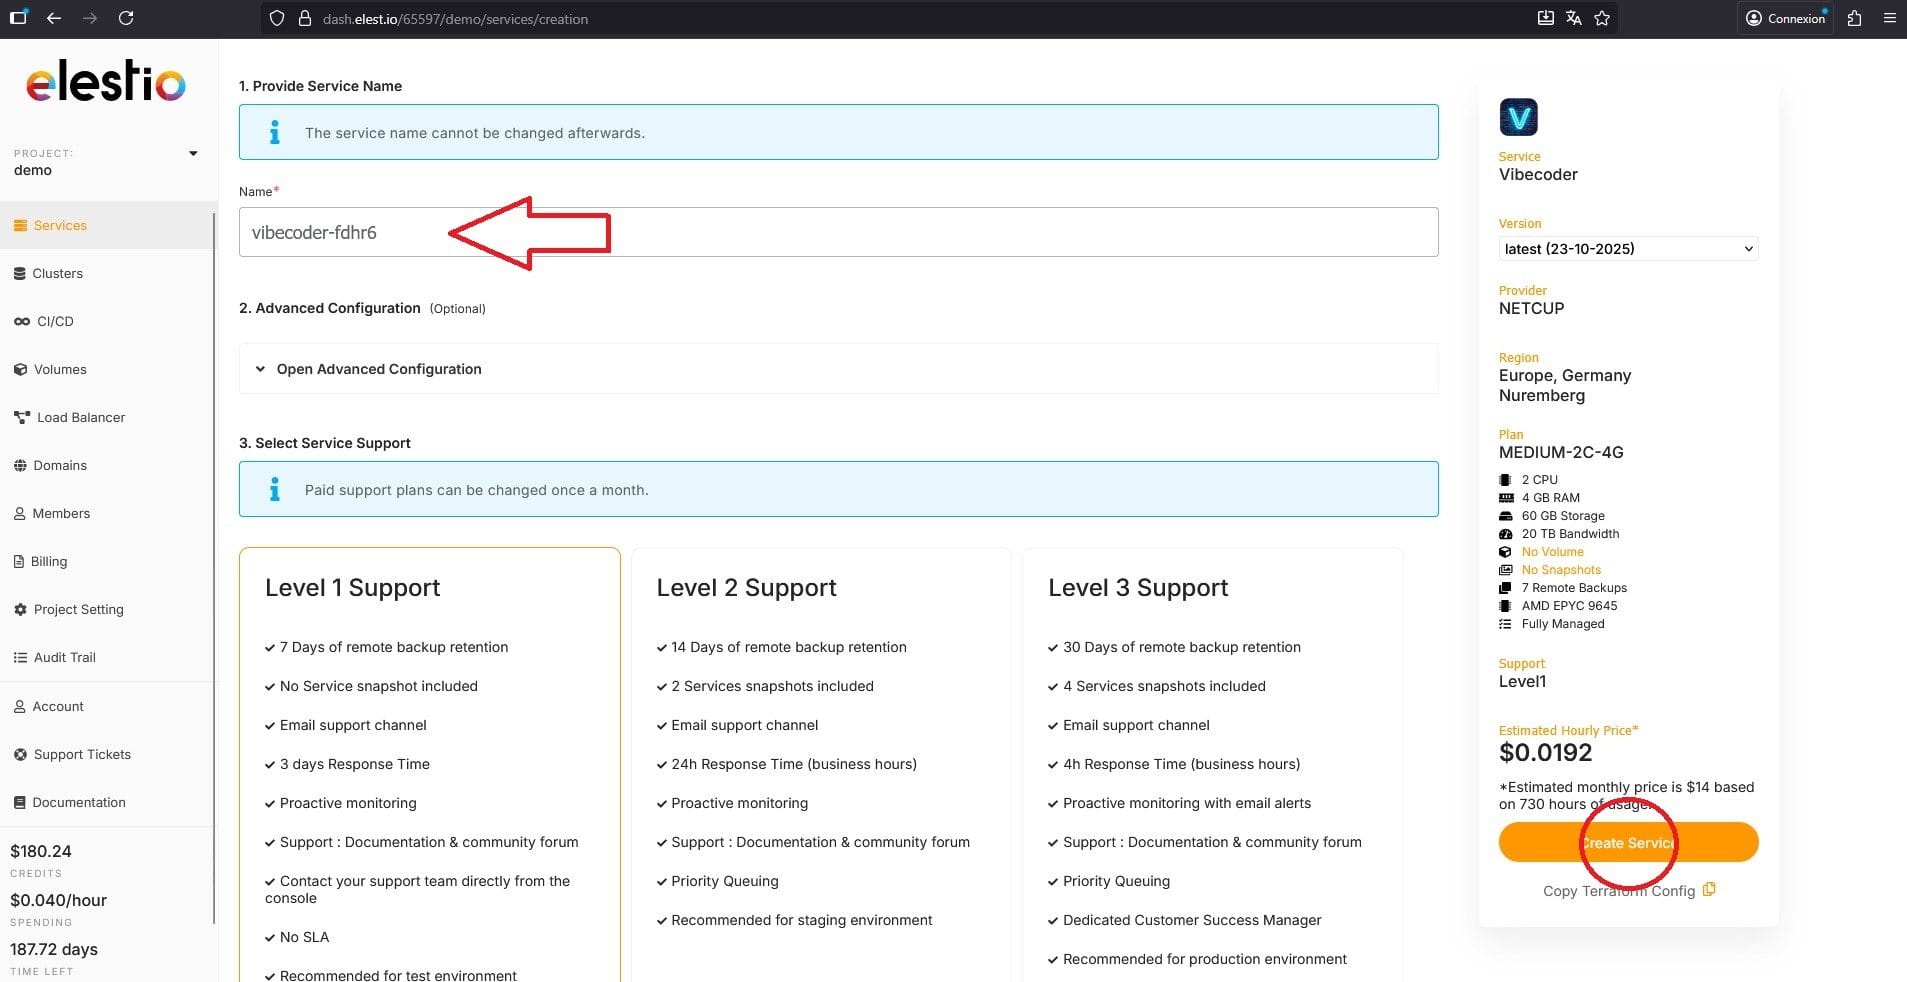Go to Clusters in sidebar
This screenshot has width=1907, height=982.
pos(57,273)
